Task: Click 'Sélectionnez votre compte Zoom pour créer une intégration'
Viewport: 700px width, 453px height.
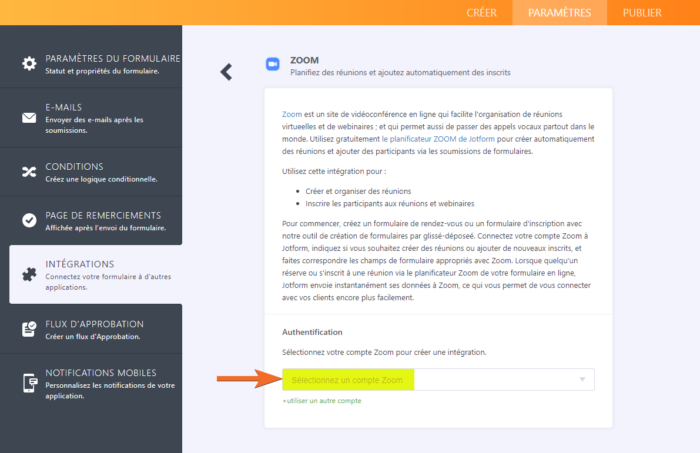Action: point(384,352)
